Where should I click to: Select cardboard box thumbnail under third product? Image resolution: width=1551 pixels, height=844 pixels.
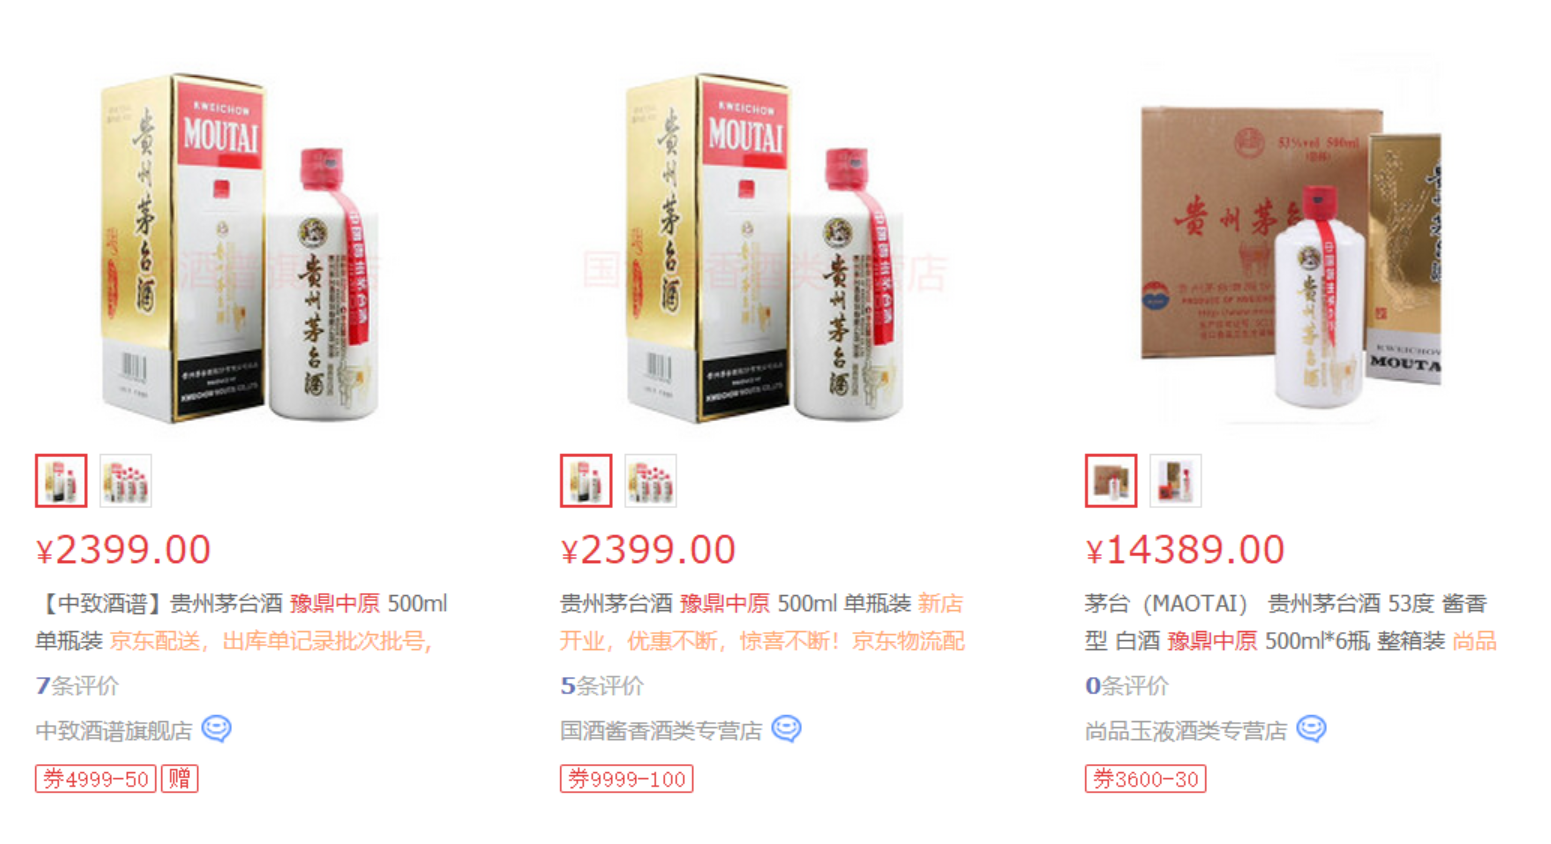pyautogui.click(x=1111, y=481)
